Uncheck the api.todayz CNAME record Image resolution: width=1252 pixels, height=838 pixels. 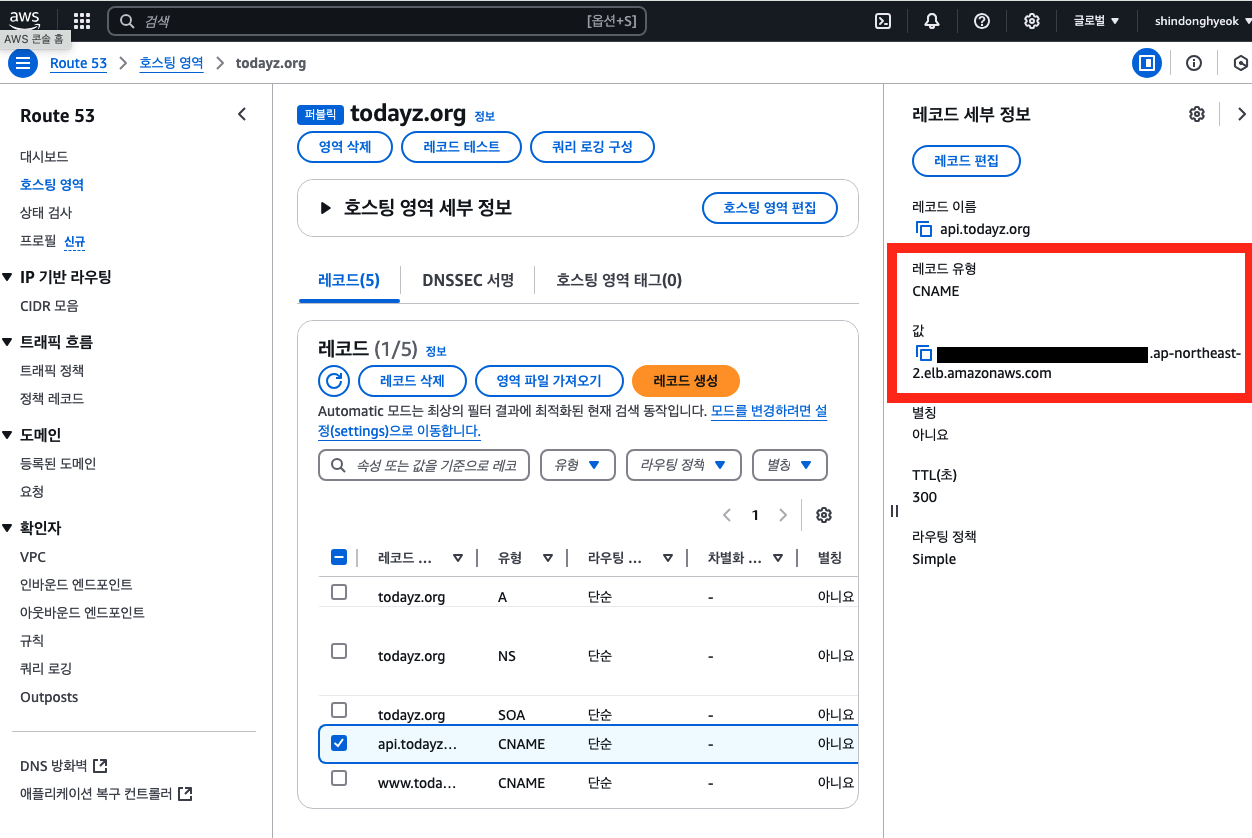coord(339,743)
